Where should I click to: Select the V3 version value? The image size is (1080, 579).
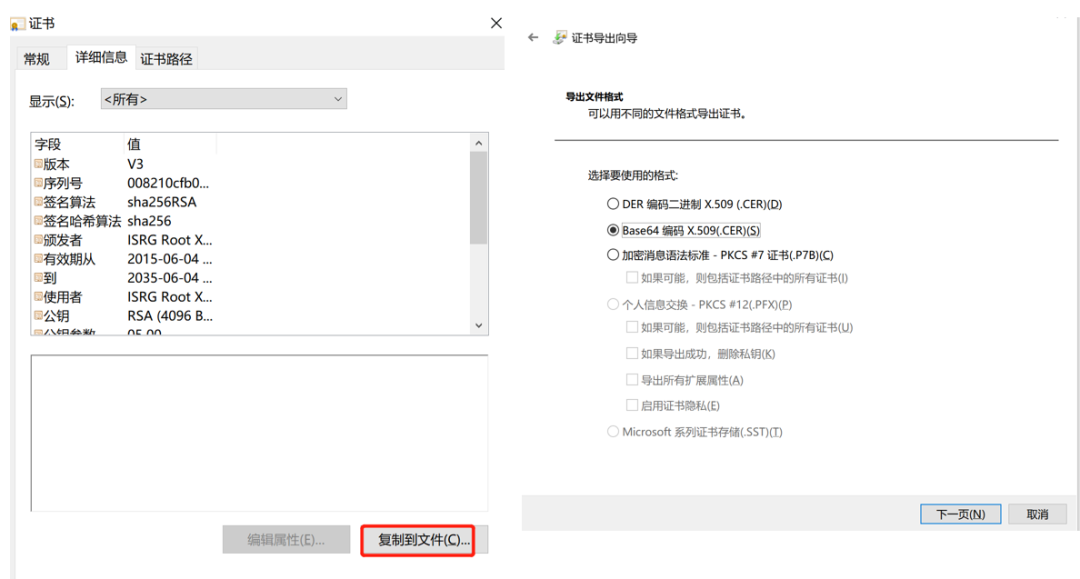click(135, 164)
